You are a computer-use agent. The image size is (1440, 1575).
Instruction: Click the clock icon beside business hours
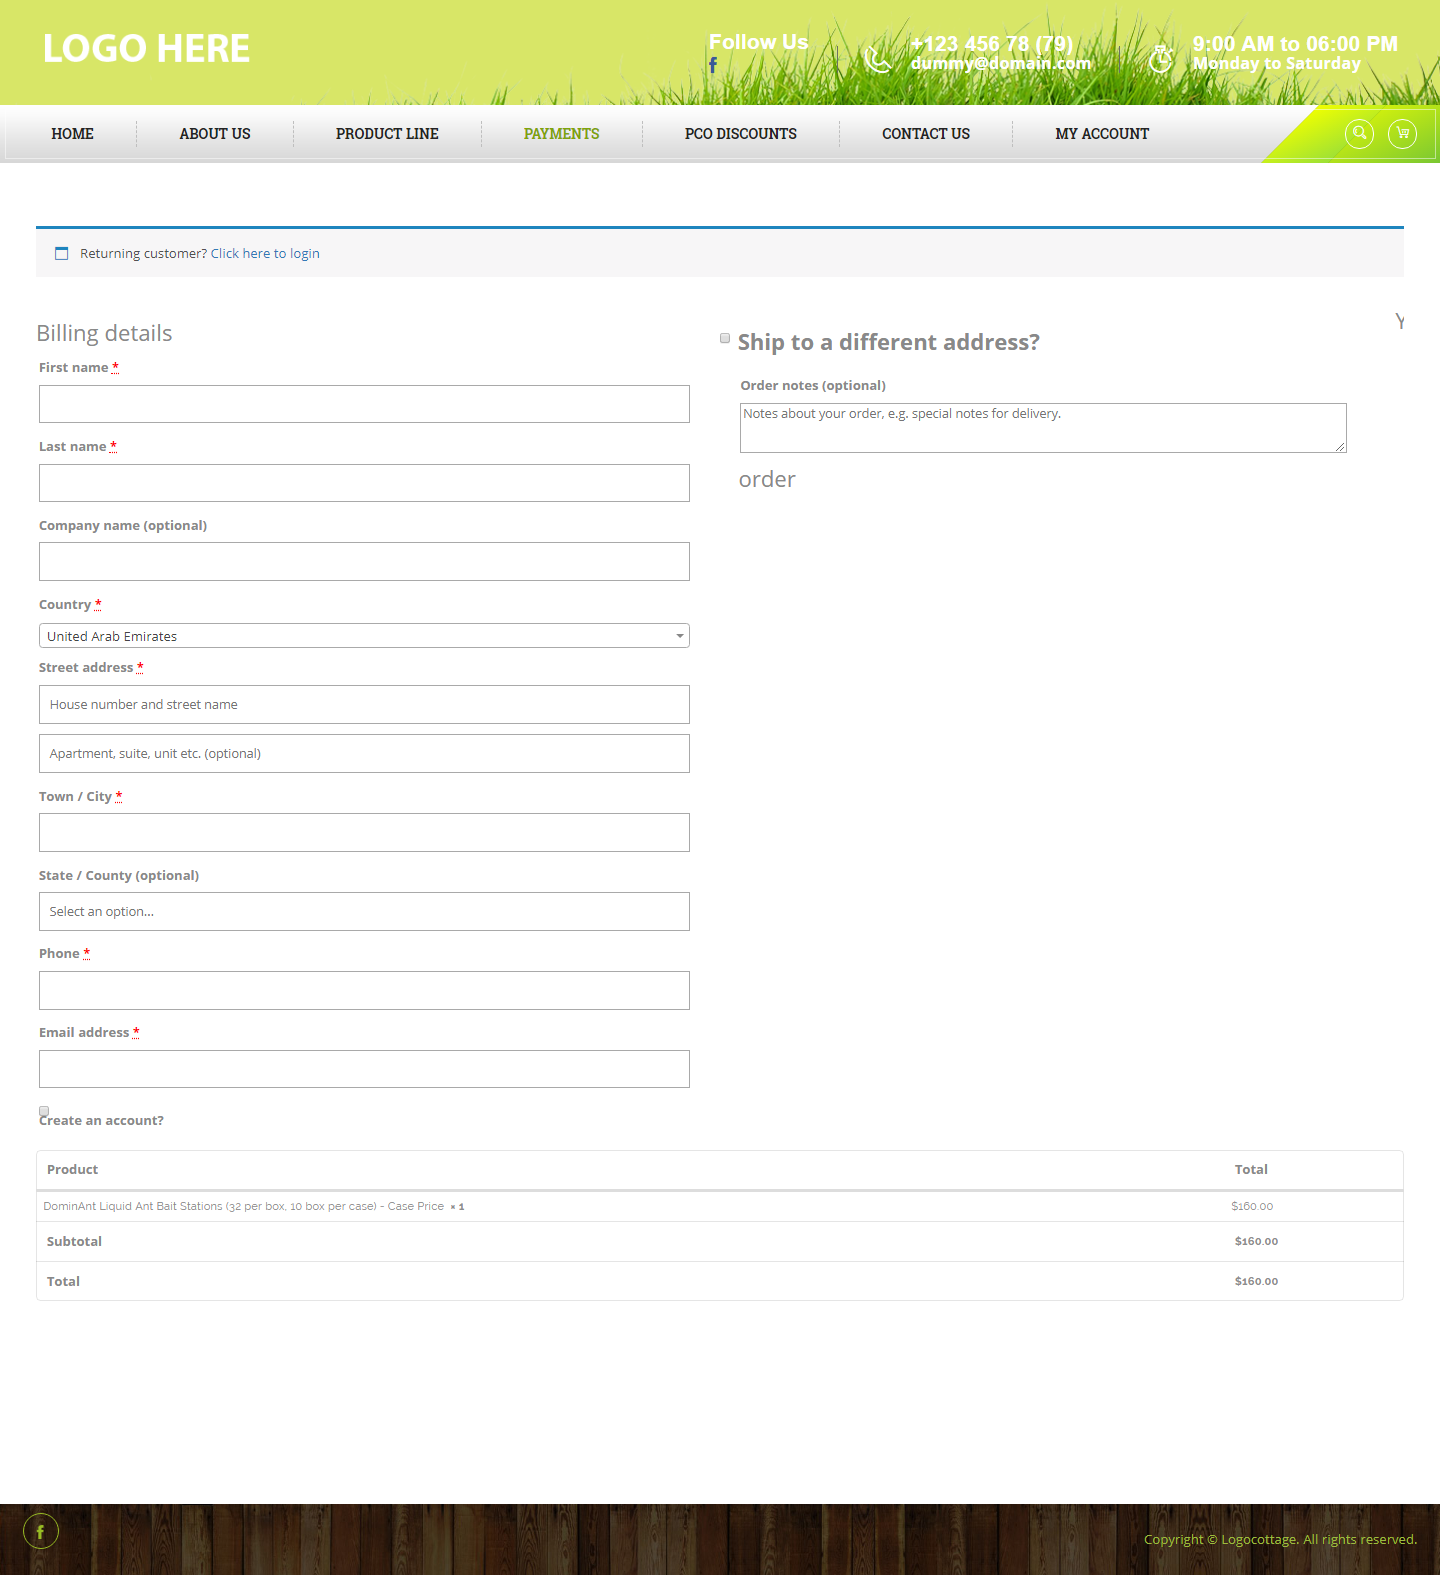pos(1160,59)
